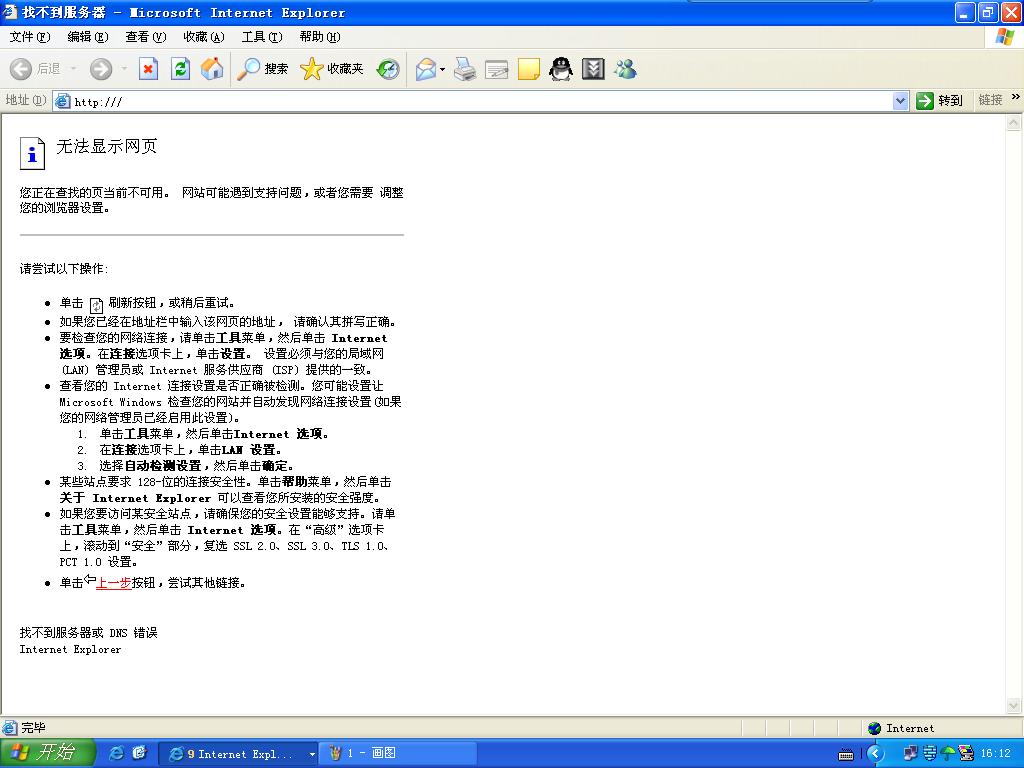The width and height of the screenshot is (1024, 768).
Task: Click the 找不到服务器或 DNS 错误 text
Action: tap(88, 633)
